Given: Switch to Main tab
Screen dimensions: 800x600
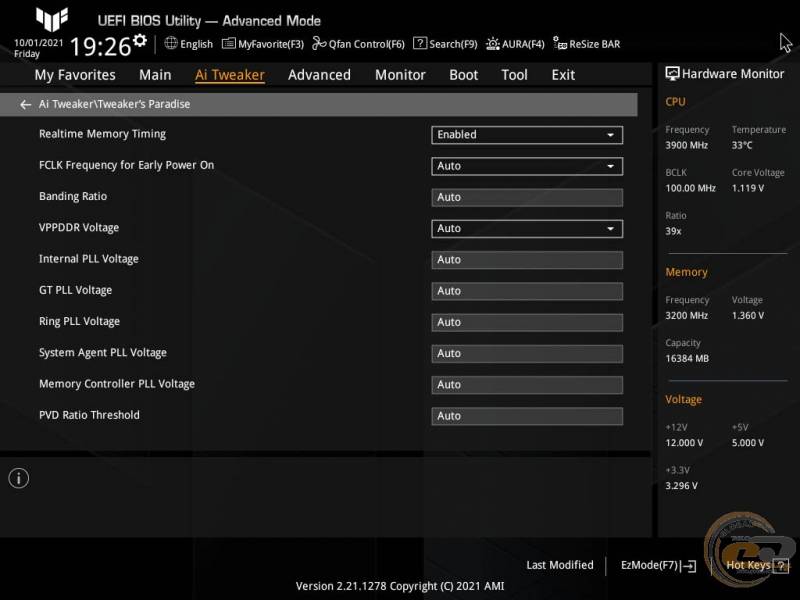Looking at the screenshot, I should coord(155,75).
